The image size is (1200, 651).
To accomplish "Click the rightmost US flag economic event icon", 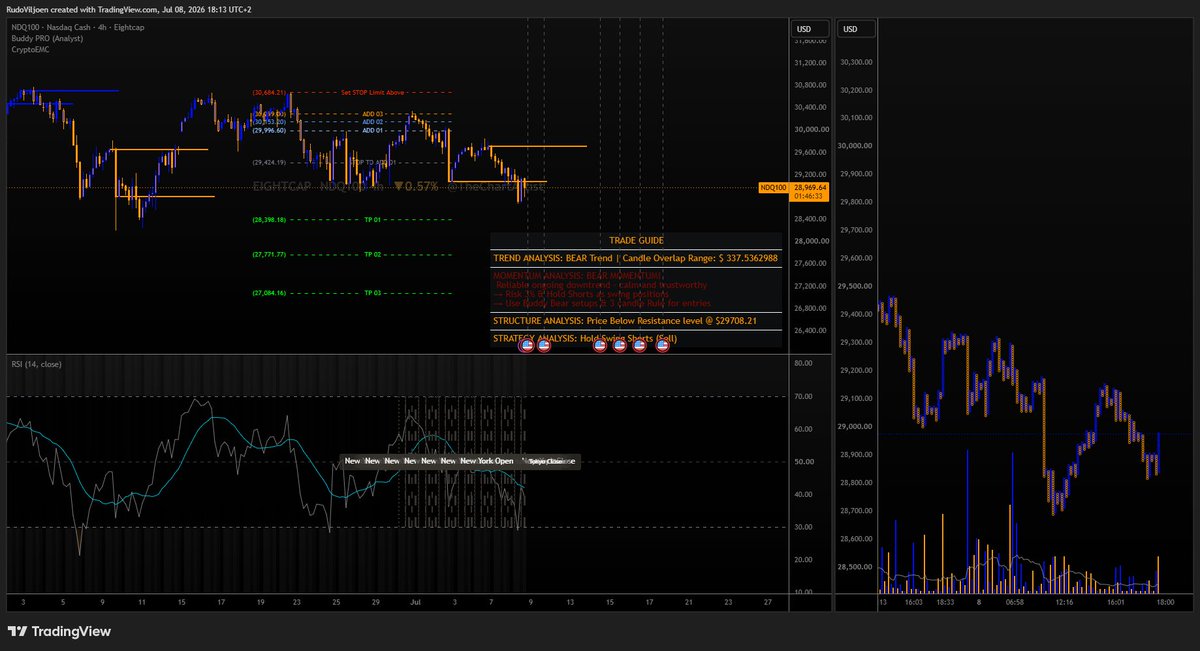I will pyautogui.click(x=661, y=346).
